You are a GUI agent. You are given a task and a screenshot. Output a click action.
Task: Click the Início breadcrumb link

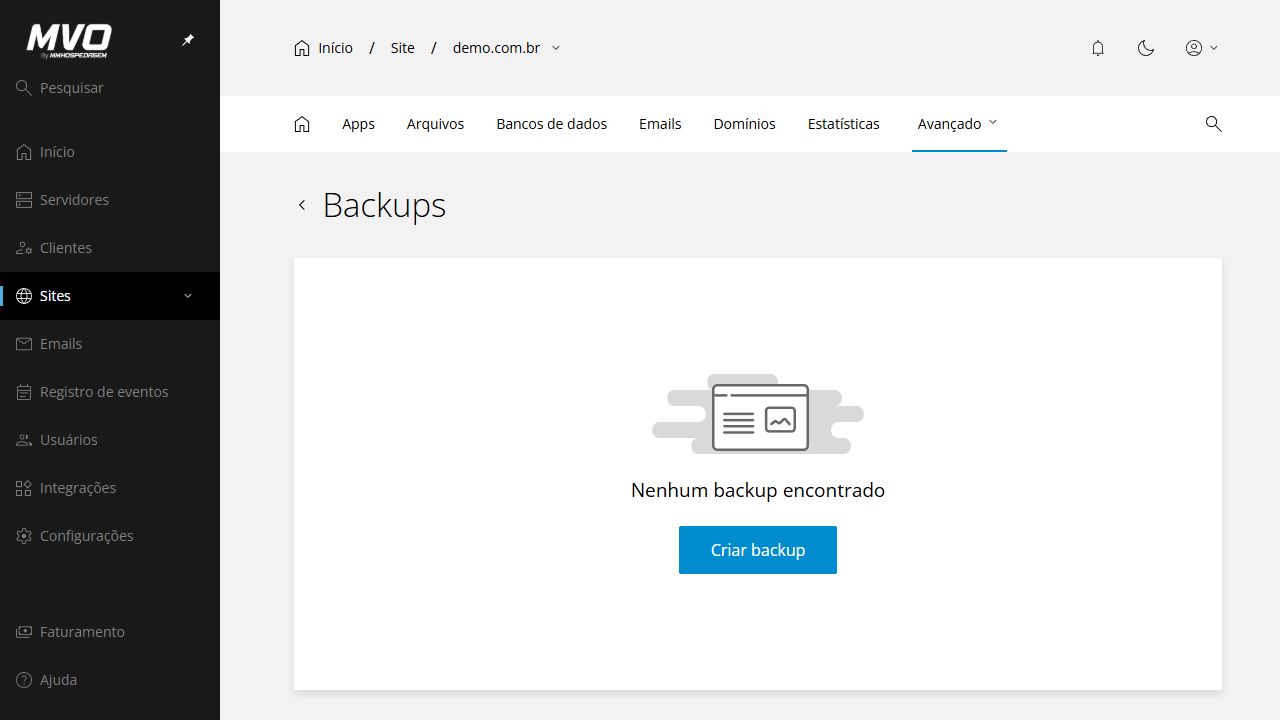point(323,48)
